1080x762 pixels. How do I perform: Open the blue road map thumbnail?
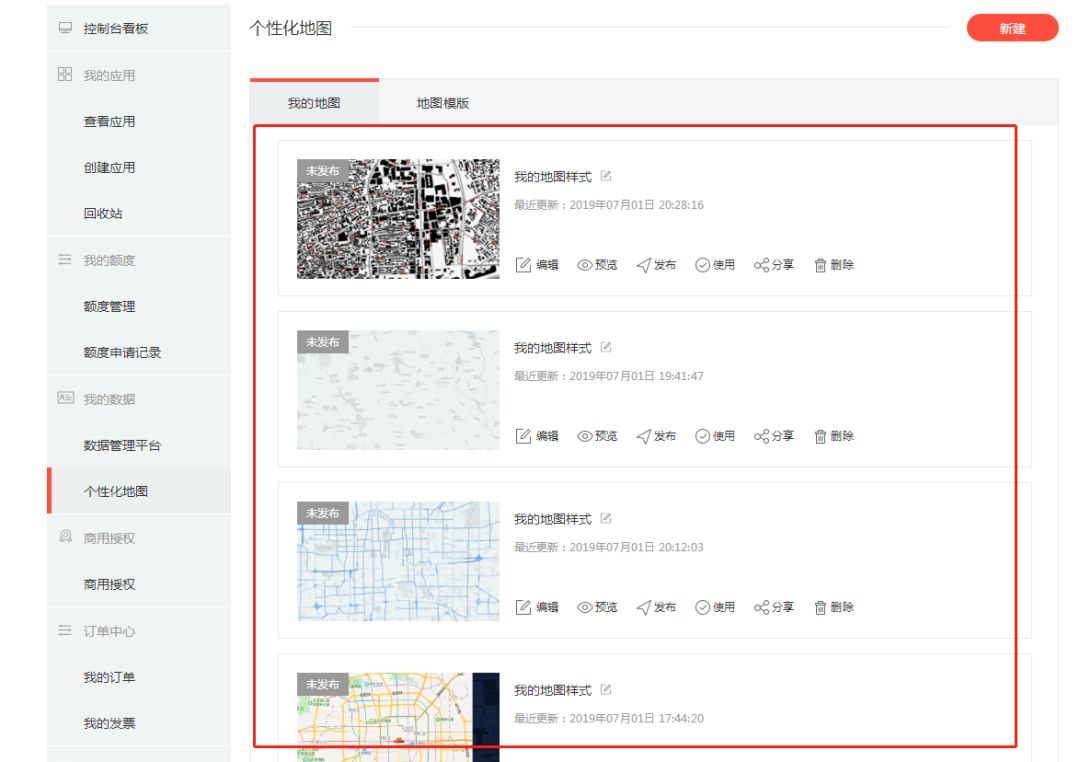(398, 562)
